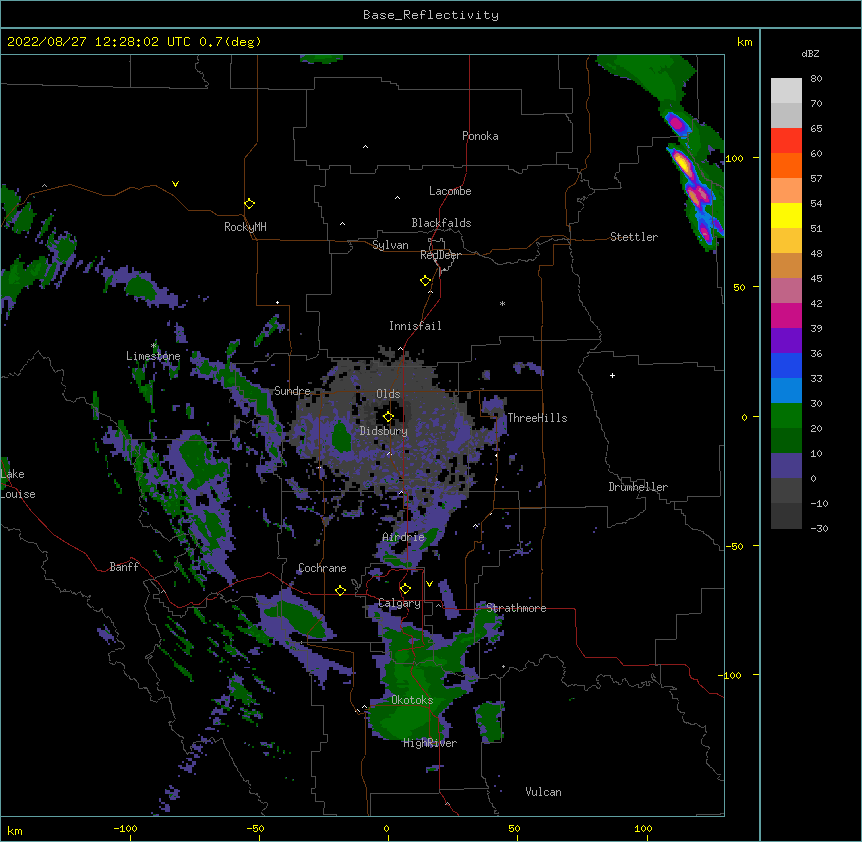
Task: Click the Airdrie label
Action: (x=404, y=537)
